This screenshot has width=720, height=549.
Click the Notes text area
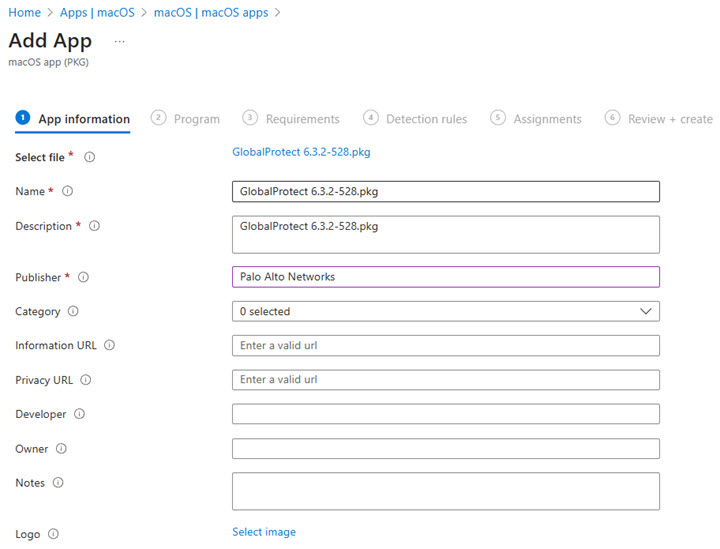pos(445,491)
